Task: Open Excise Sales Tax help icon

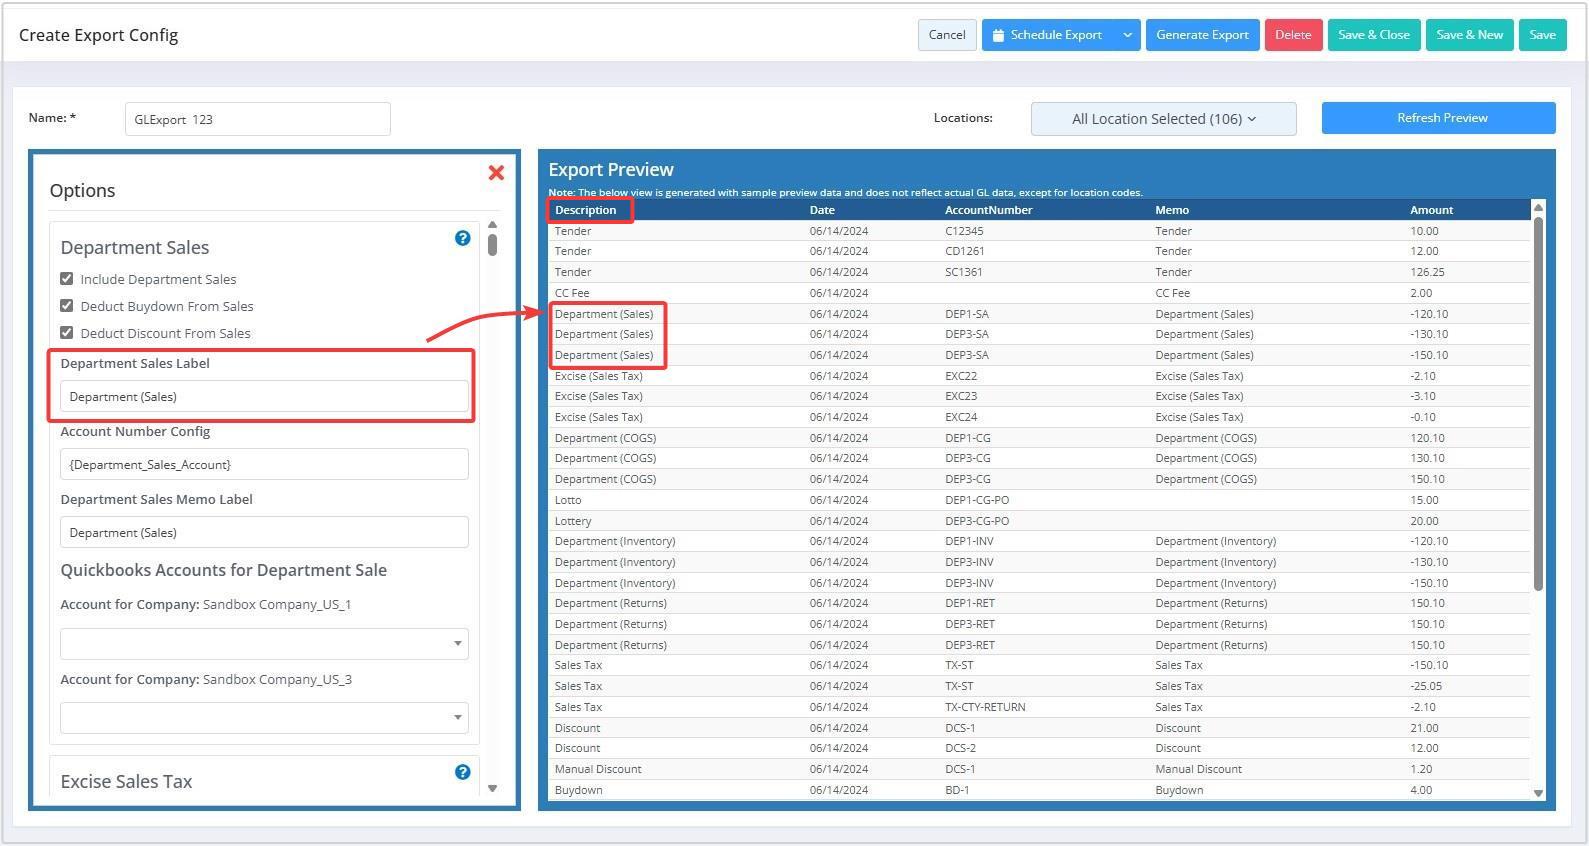Action: tap(462, 772)
